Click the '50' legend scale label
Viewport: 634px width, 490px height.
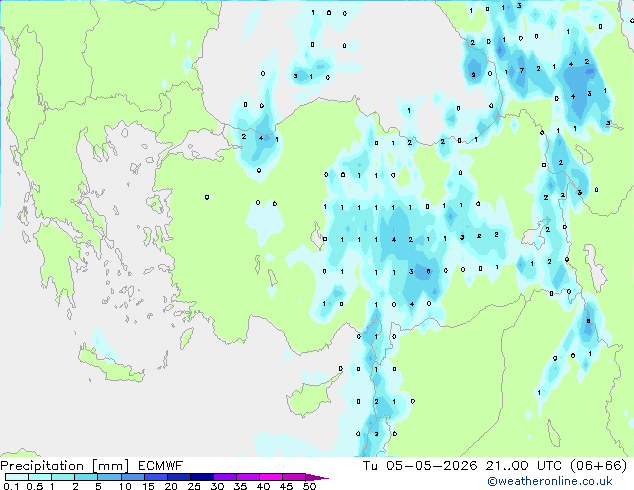(x=309, y=486)
